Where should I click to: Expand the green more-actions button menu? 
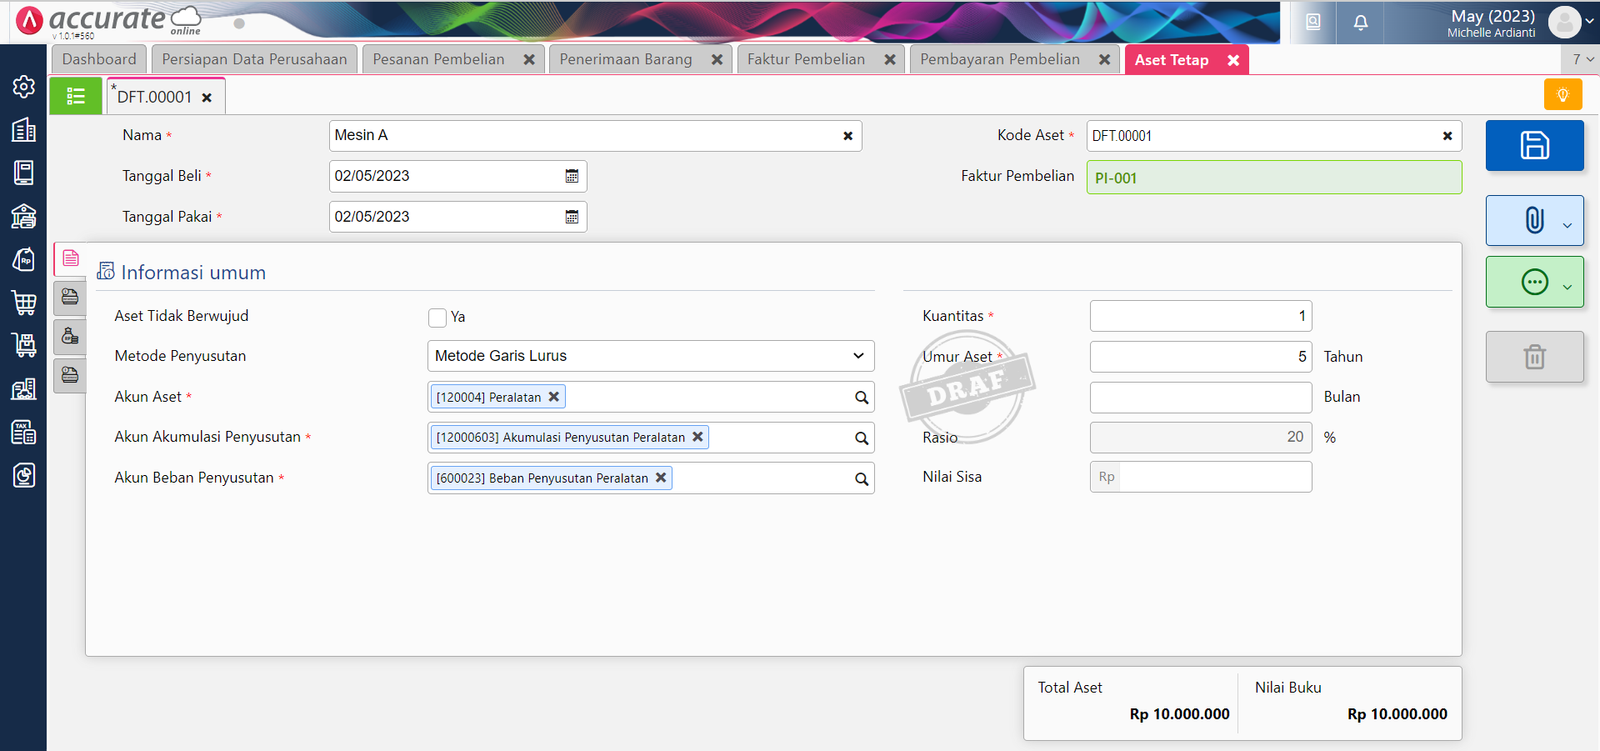tap(1566, 283)
